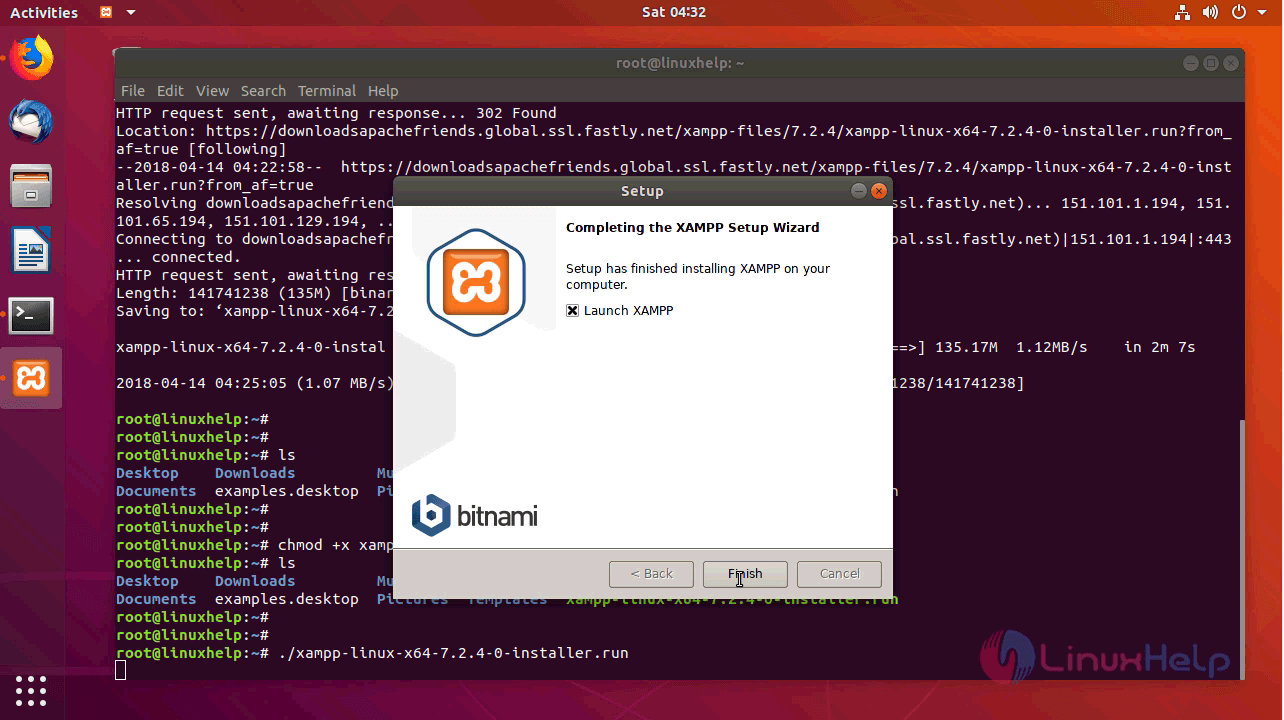Click the 'Setup' dialog title bar
Viewport: 1284px width, 720px height.
click(x=642, y=191)
